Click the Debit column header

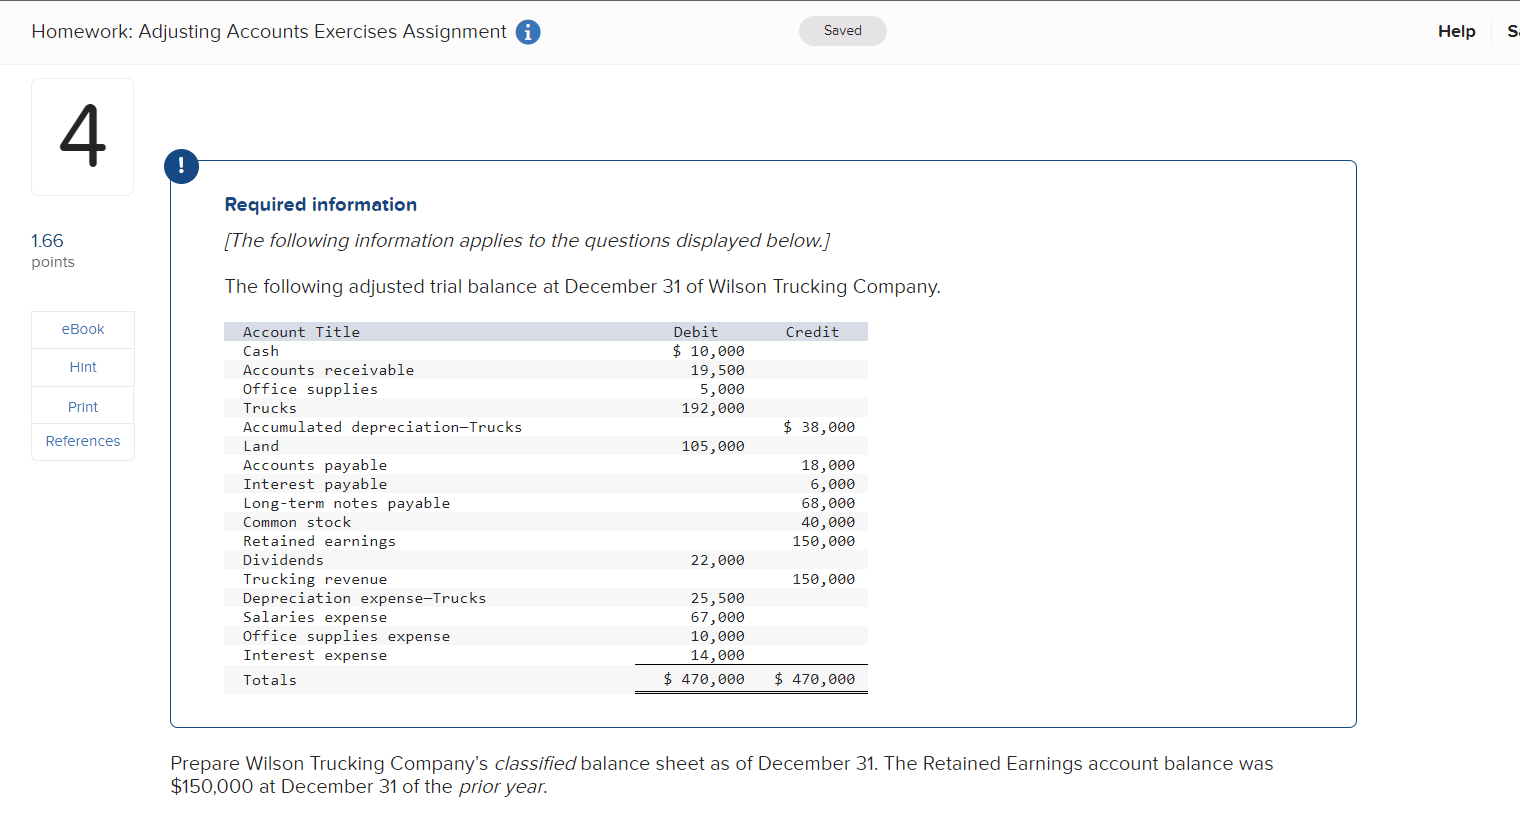click(695, 331)
